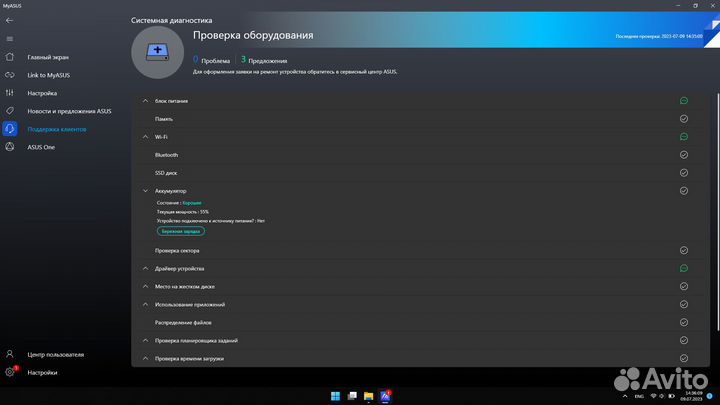The image size is (720, 405).
Task: Click the green suggestion icon for Wi-Fi
Action: 684,137
